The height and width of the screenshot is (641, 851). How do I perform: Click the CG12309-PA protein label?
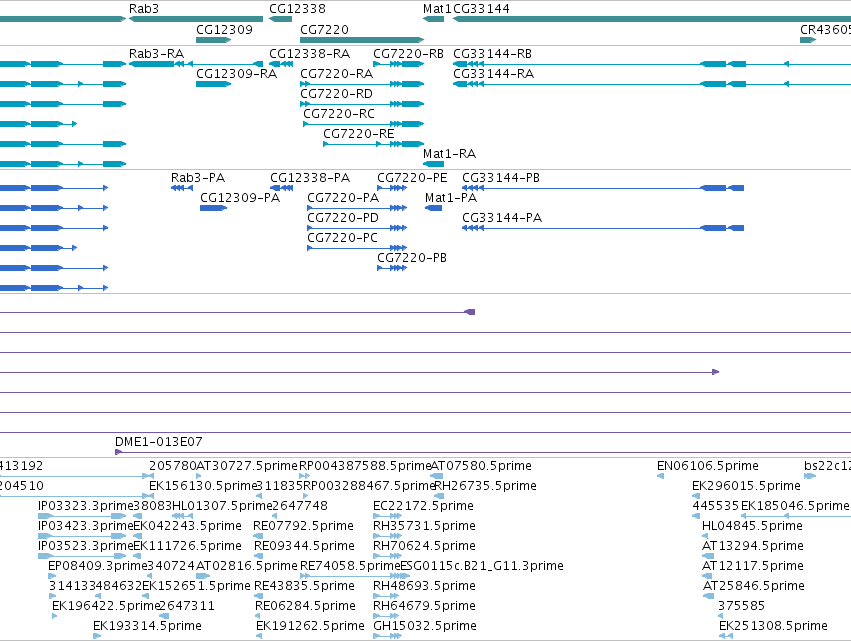[240, 198]
